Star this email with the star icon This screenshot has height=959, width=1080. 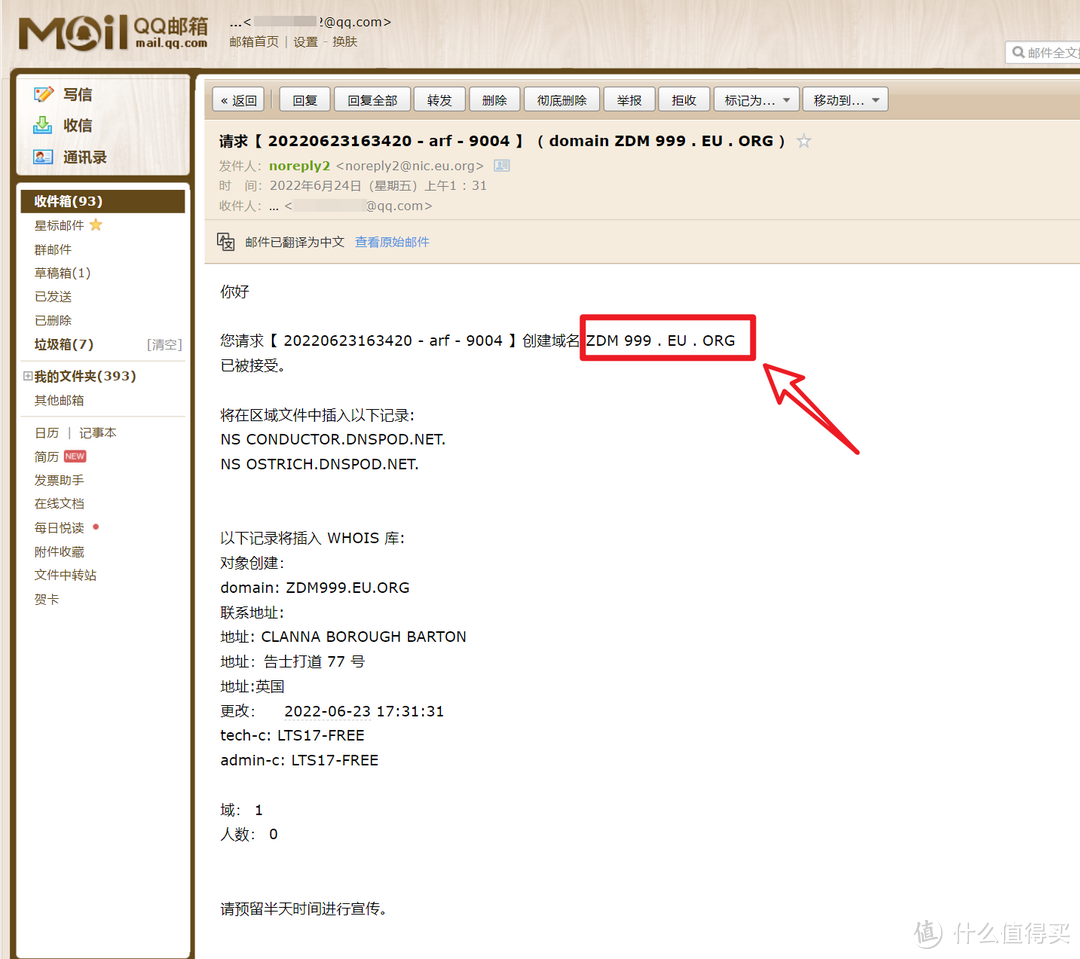pos(803,141)
